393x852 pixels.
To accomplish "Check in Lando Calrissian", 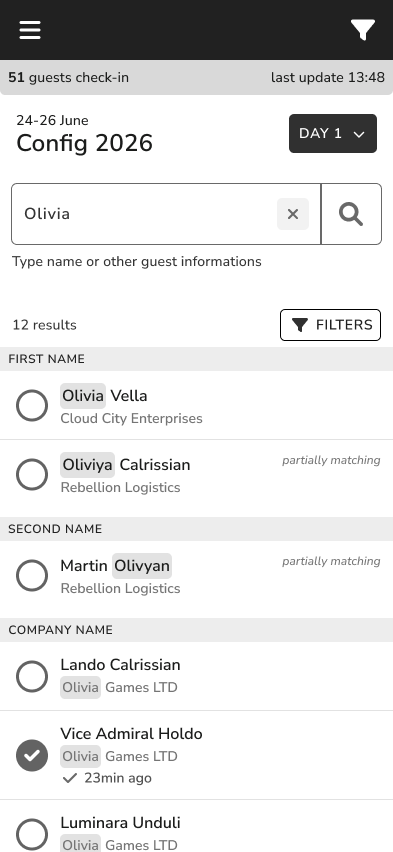I will pyautogui.click(x=32, y=676).
